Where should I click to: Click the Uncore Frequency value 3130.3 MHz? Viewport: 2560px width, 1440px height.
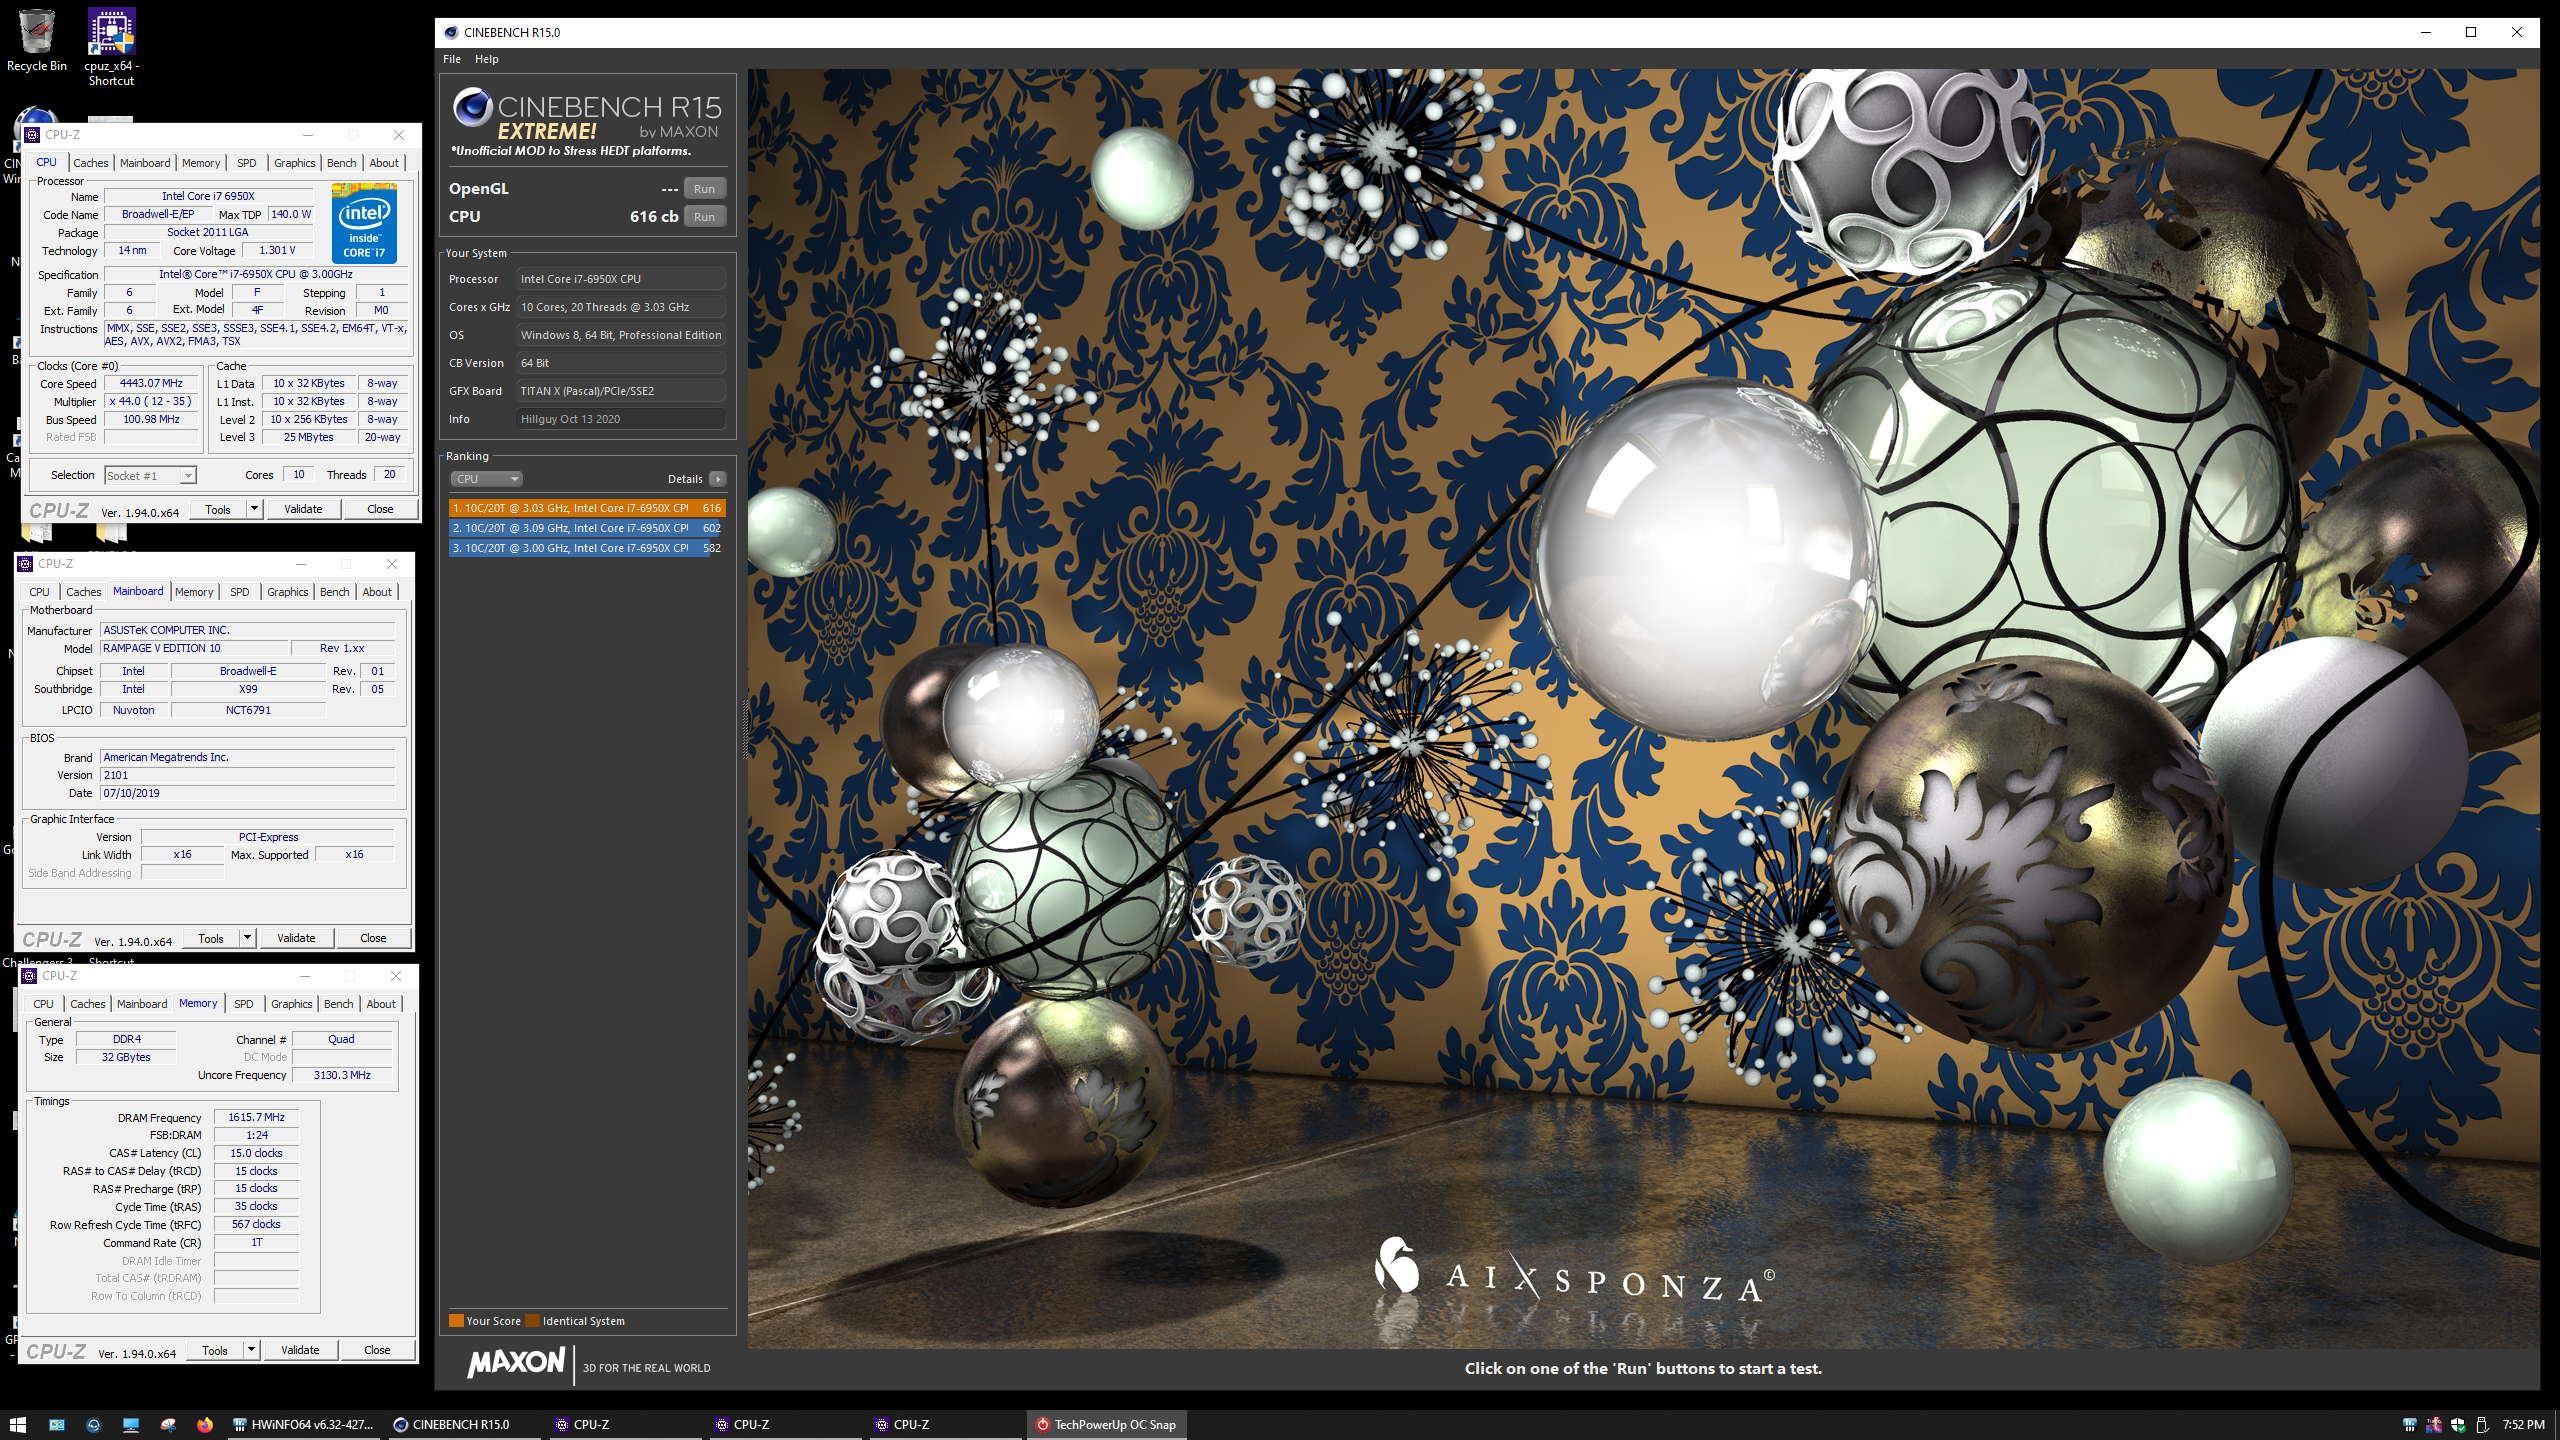[x=342, y=1075]
